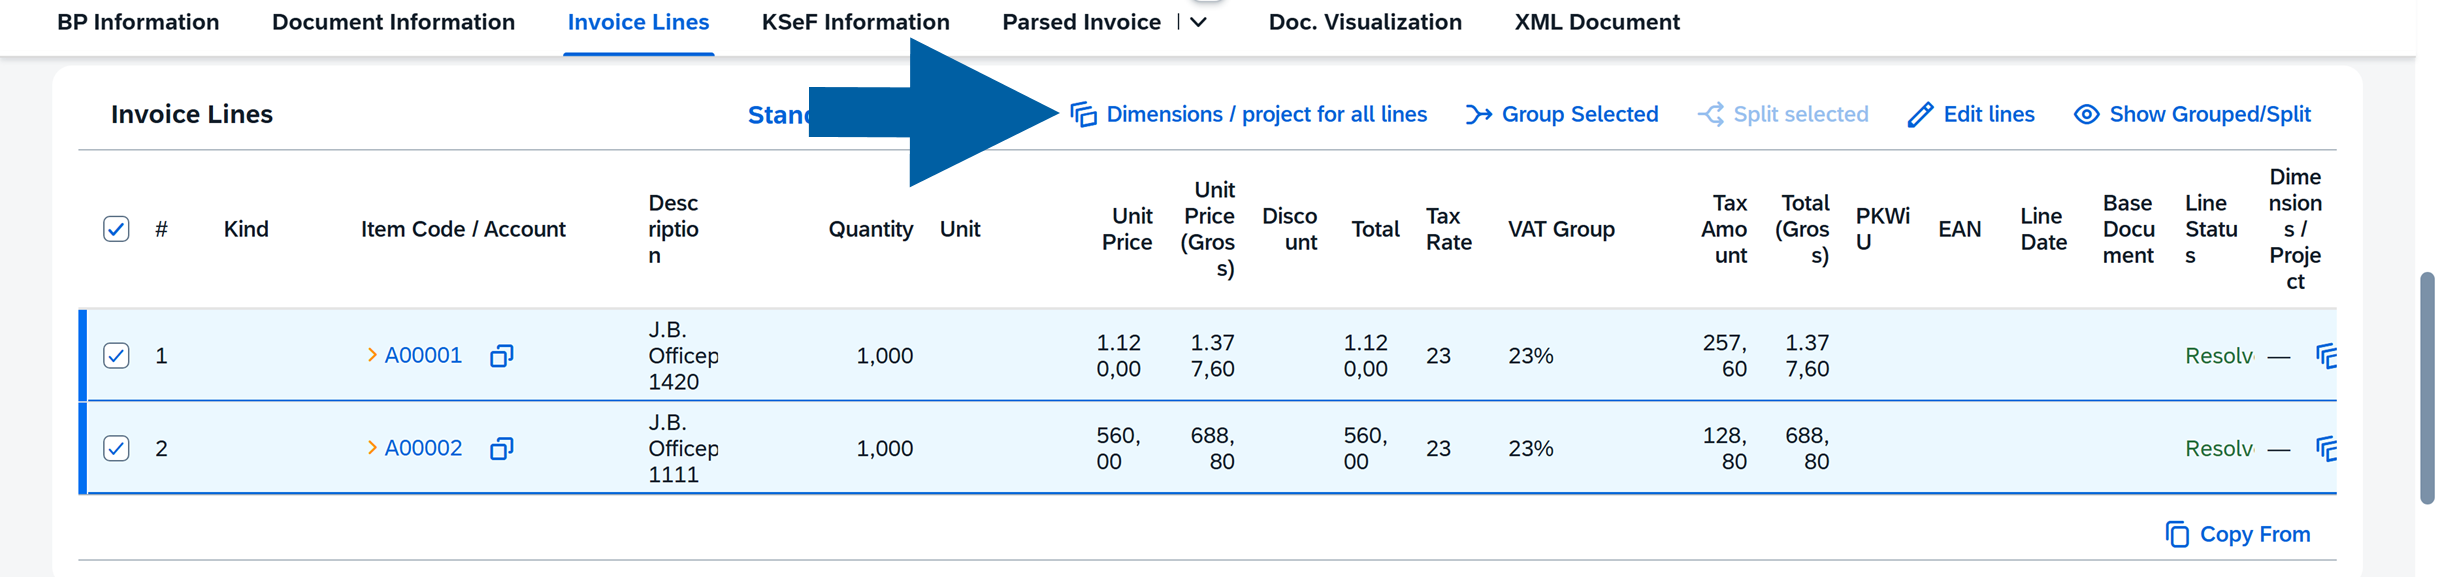This screenshot has height=577, width=2440.
Task: Click the J.B. Officep 1420 description
Action: point(683,355)
